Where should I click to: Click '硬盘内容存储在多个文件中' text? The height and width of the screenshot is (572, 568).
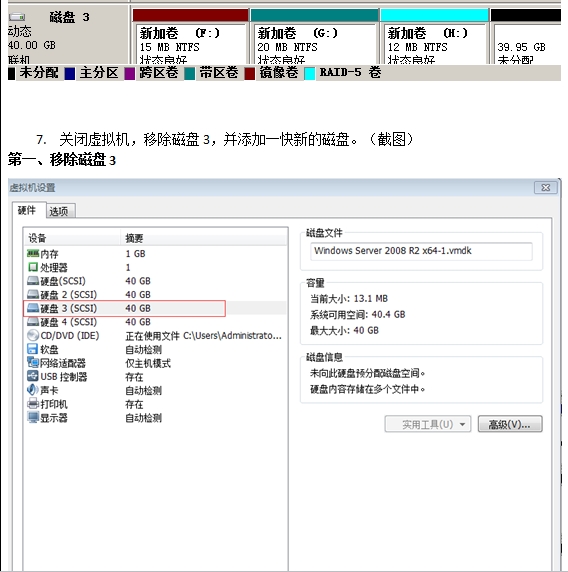coord(367,389)
